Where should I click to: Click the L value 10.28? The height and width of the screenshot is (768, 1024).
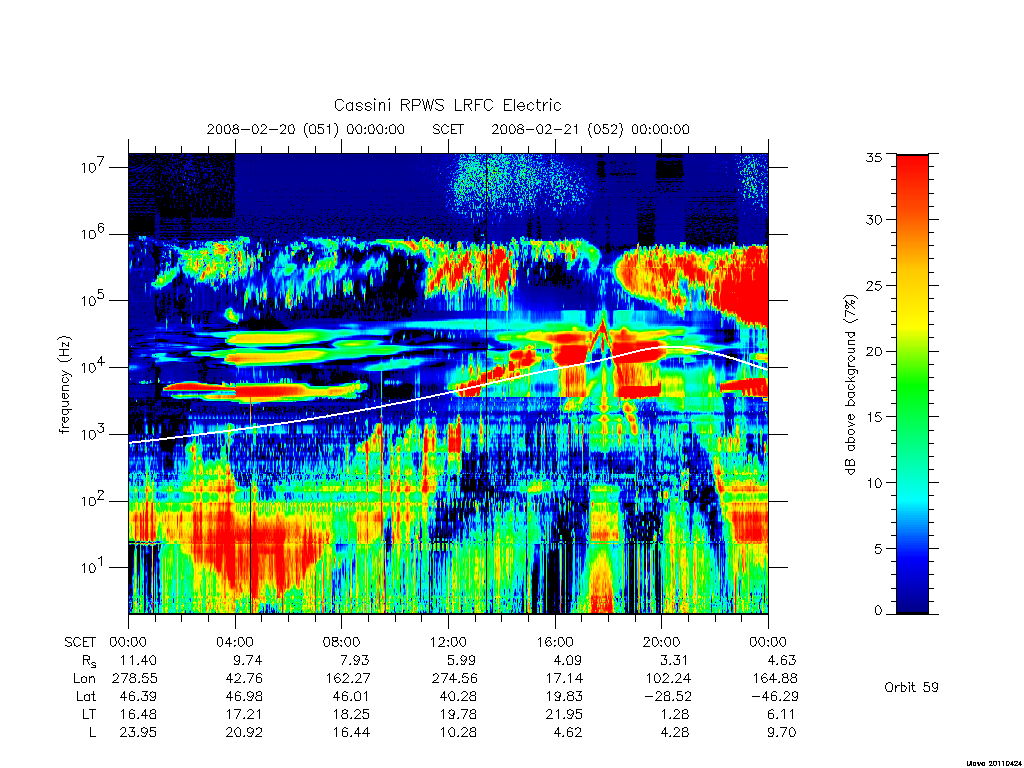tap(458, 732)
